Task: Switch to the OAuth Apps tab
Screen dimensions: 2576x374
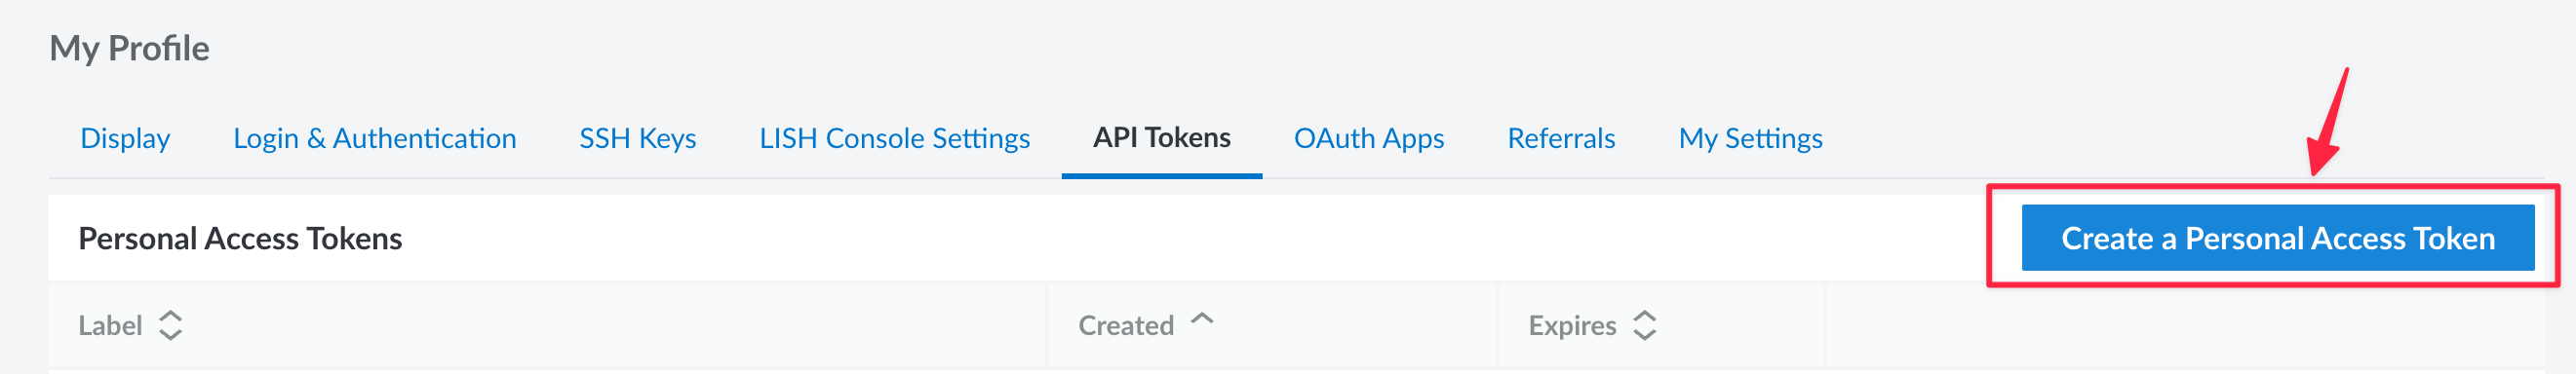Action: click(x=1369, y=138)
